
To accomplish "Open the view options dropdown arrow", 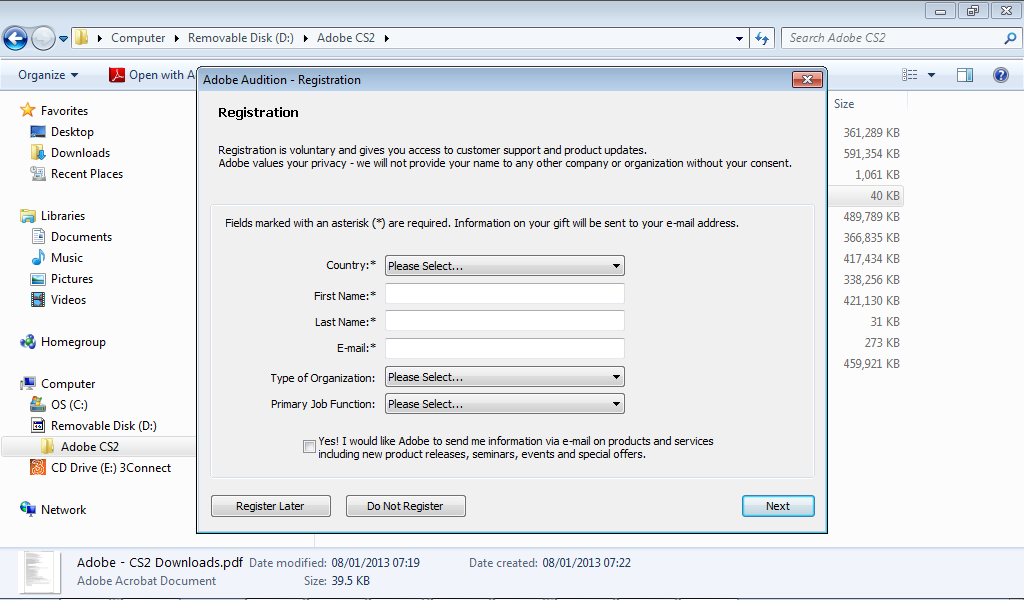I will (x=931, y=75).
